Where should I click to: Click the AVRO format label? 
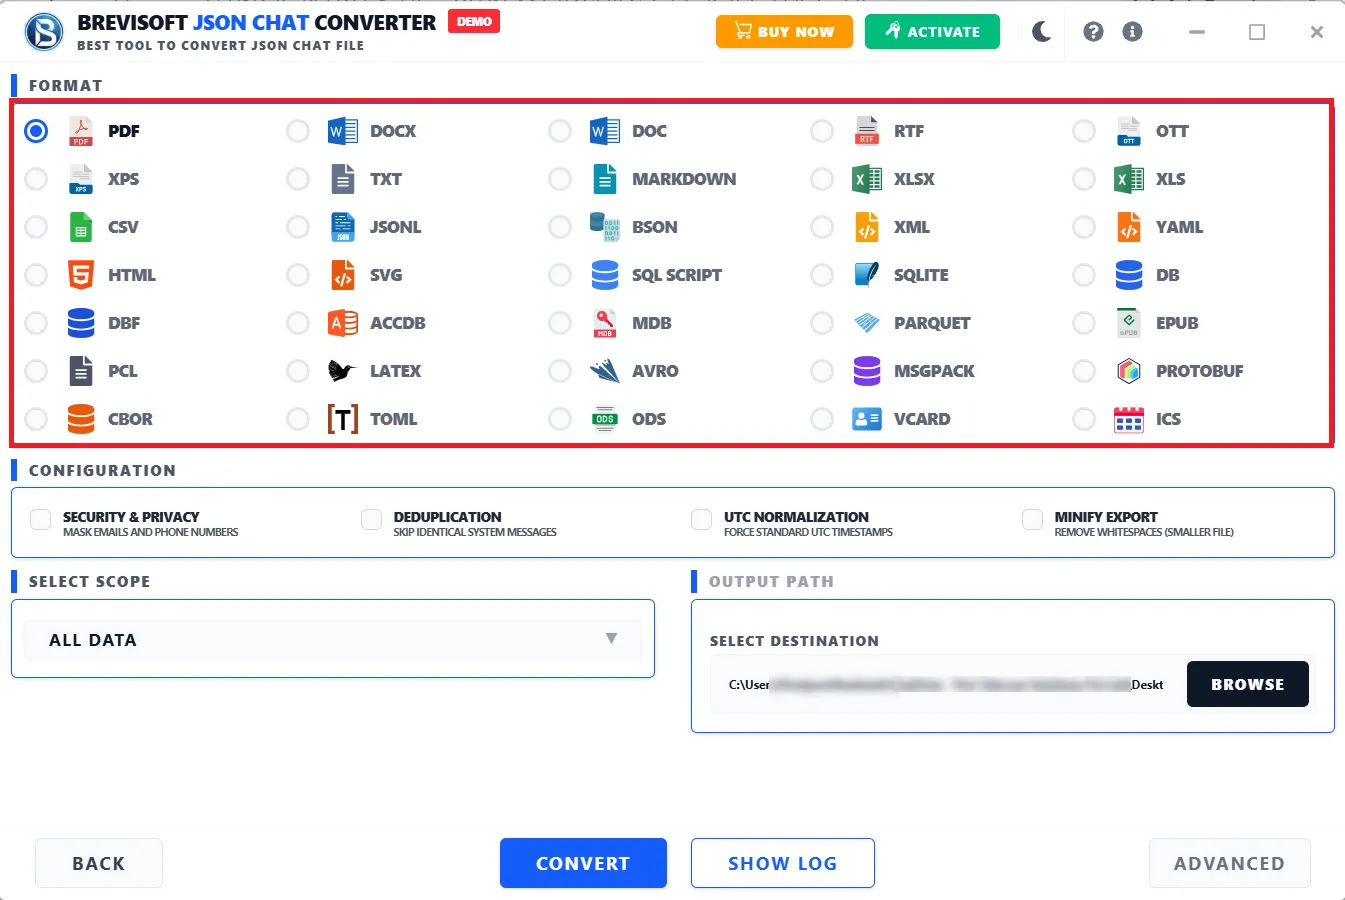(655, 371)
